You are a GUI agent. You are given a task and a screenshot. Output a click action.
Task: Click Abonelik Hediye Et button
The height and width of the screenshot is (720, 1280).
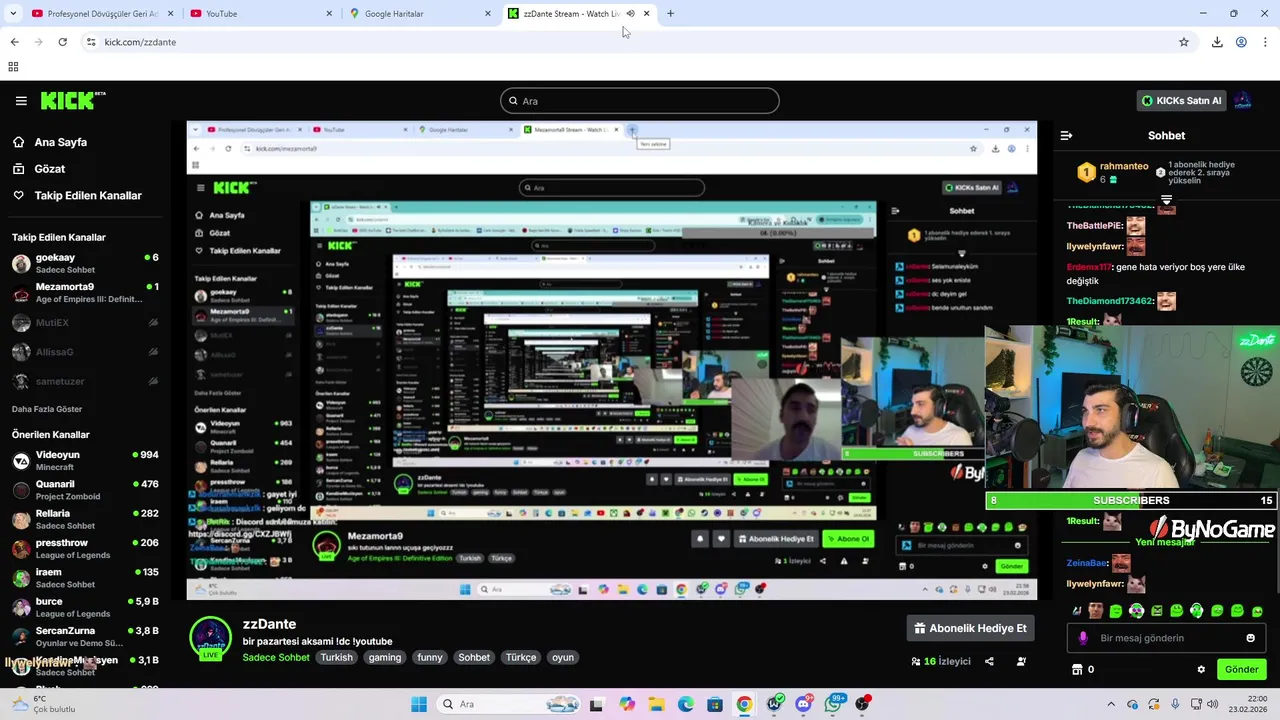(970, 628)
